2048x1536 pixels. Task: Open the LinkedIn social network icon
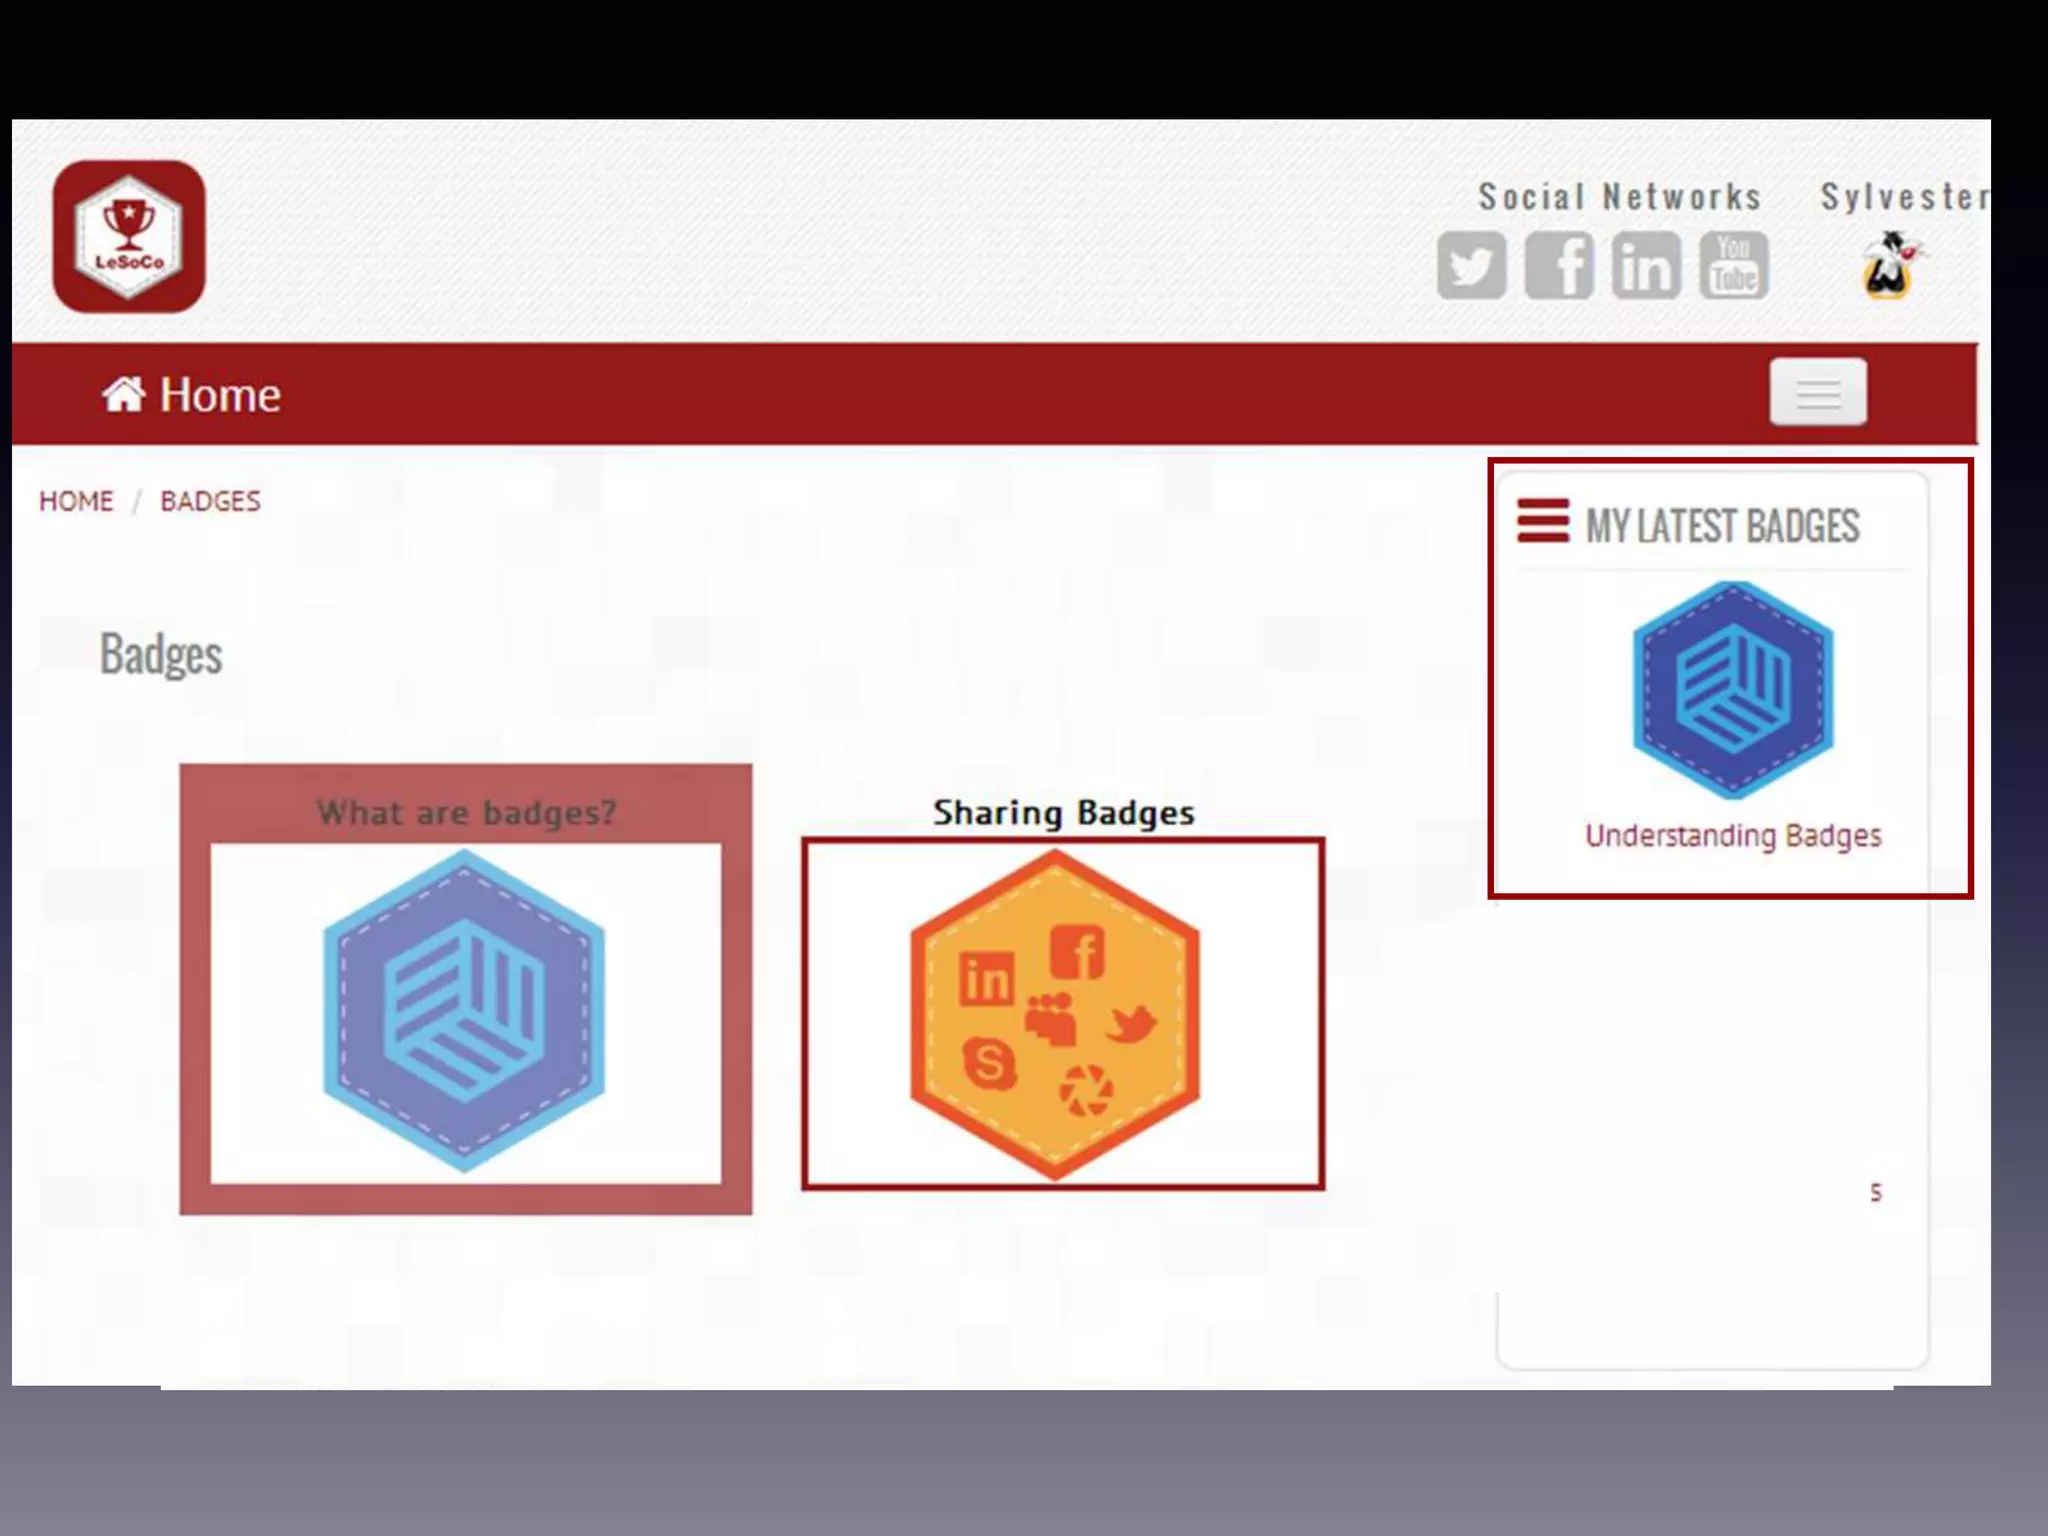(x=1646, y=266)
